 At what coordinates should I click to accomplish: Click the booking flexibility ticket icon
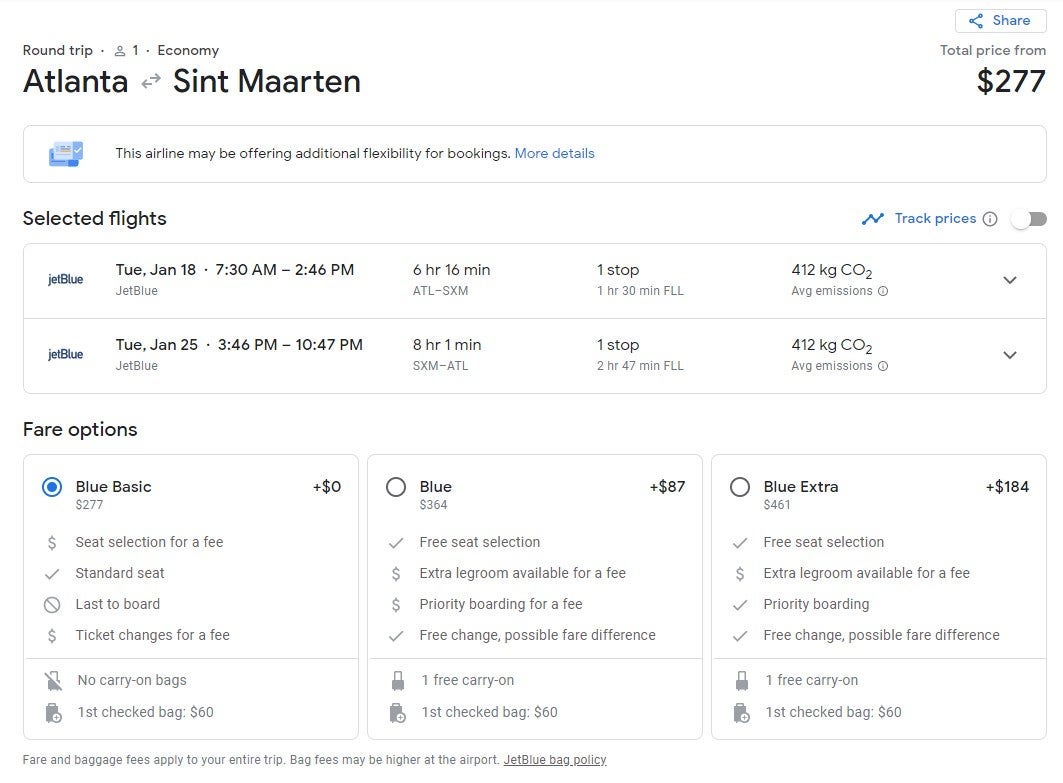[66, 154]
